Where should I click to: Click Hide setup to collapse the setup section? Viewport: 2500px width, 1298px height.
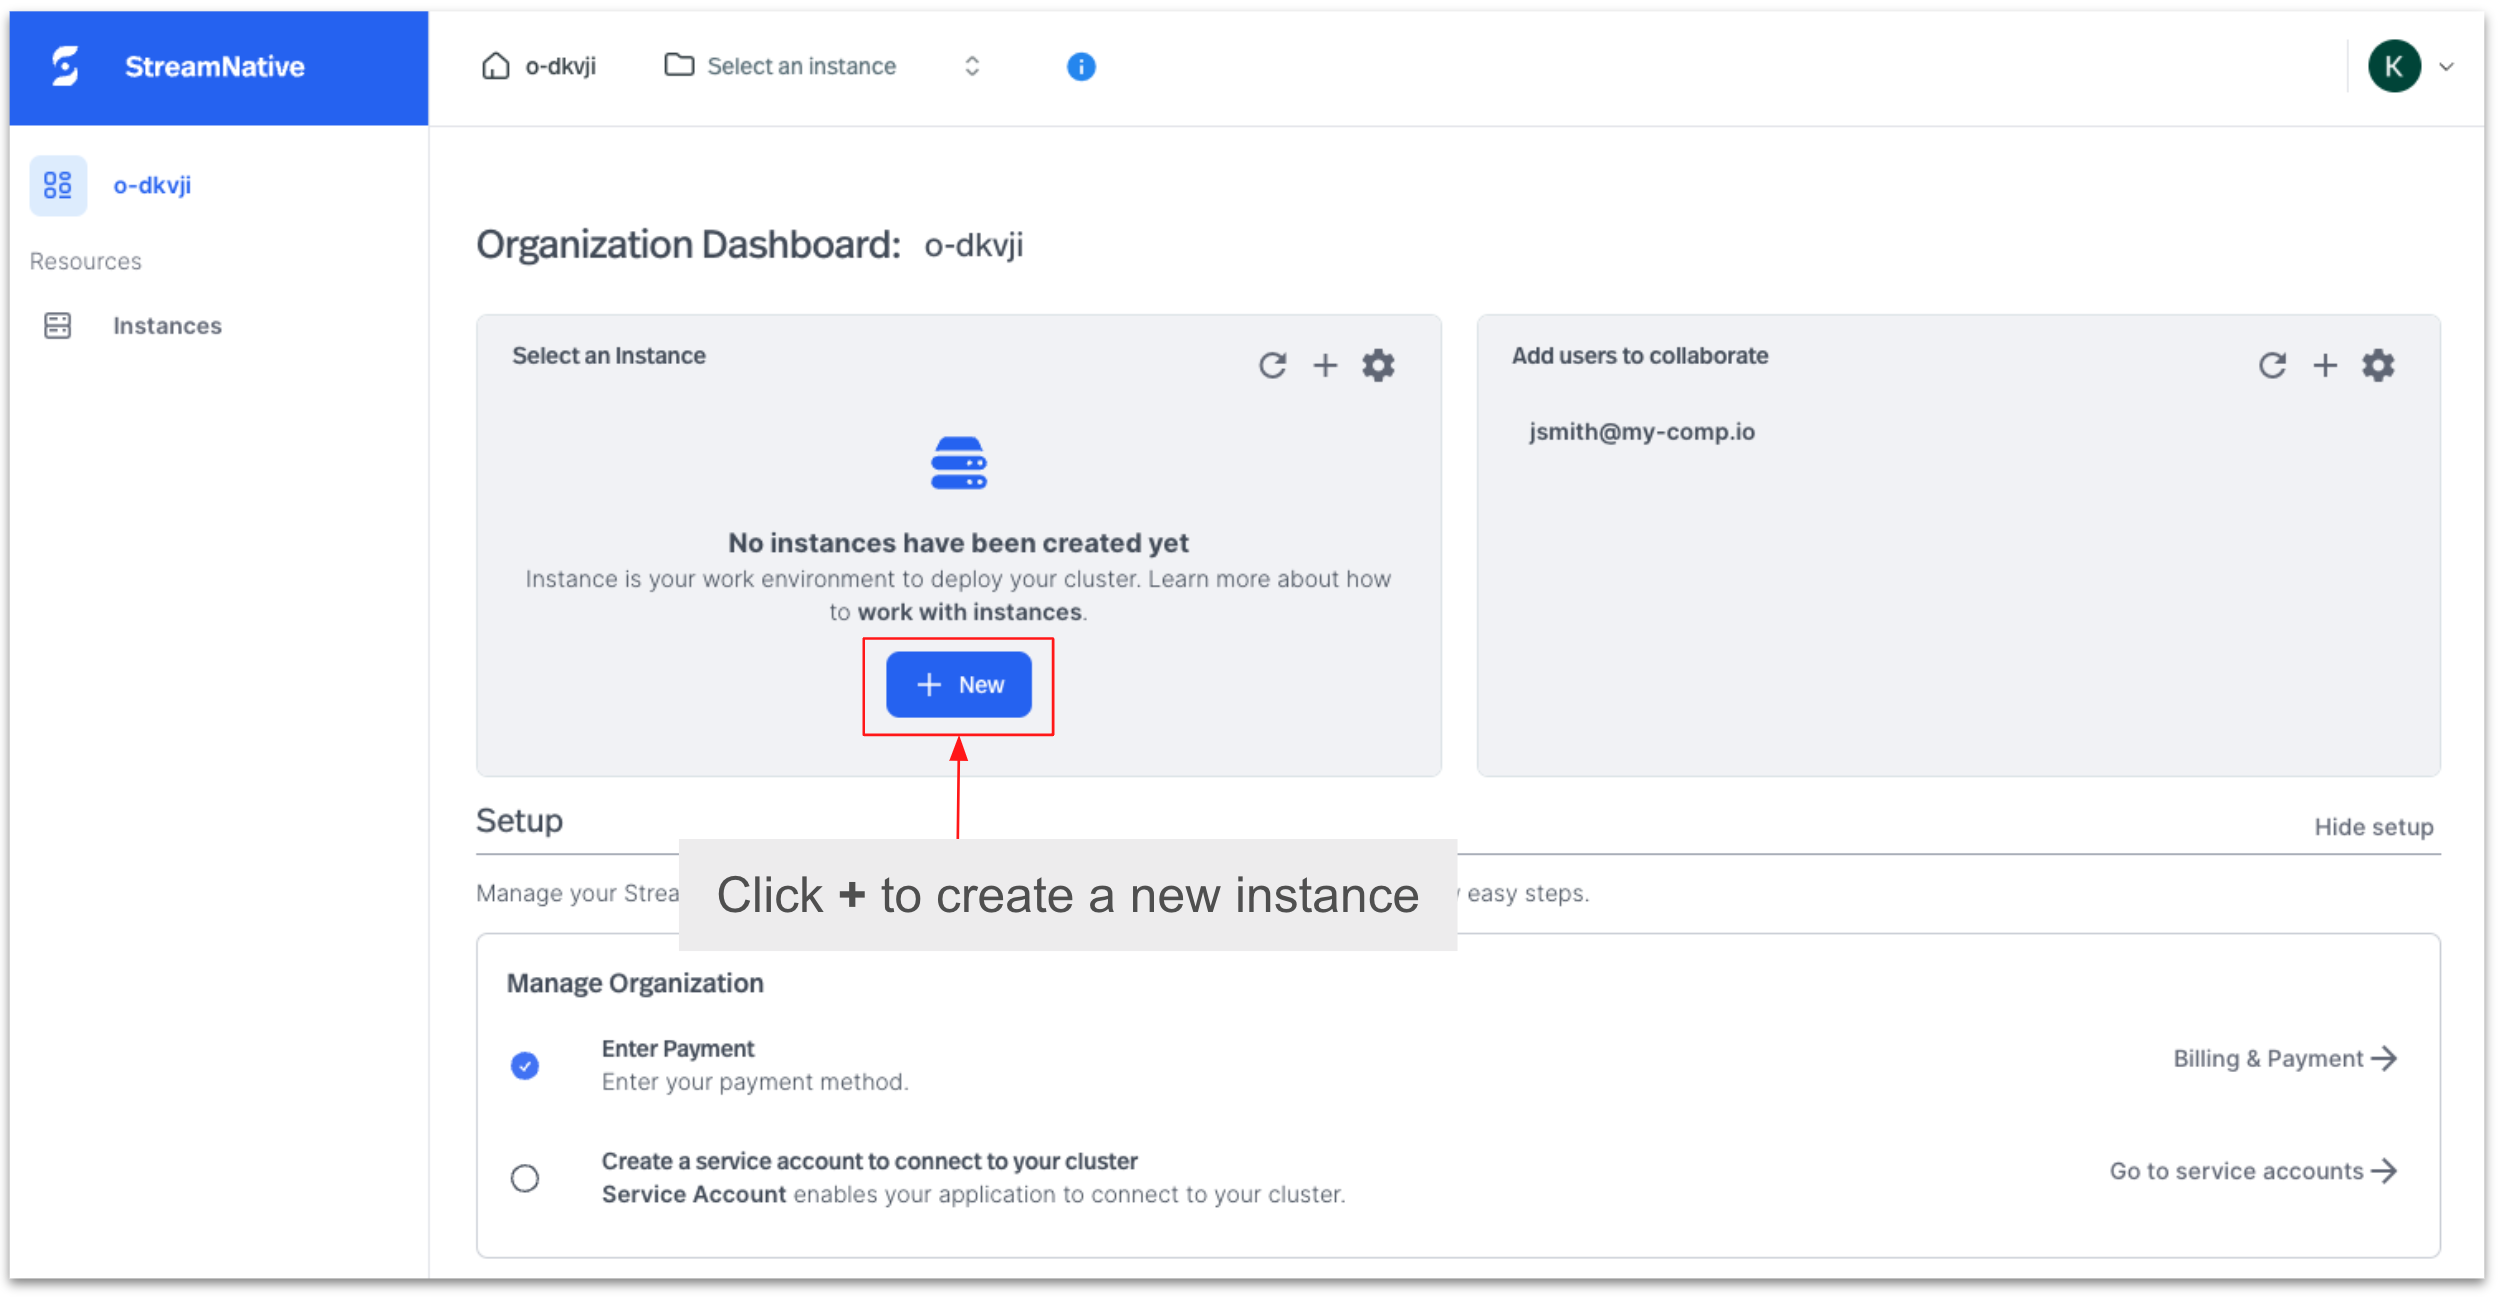coord(2374,826)
